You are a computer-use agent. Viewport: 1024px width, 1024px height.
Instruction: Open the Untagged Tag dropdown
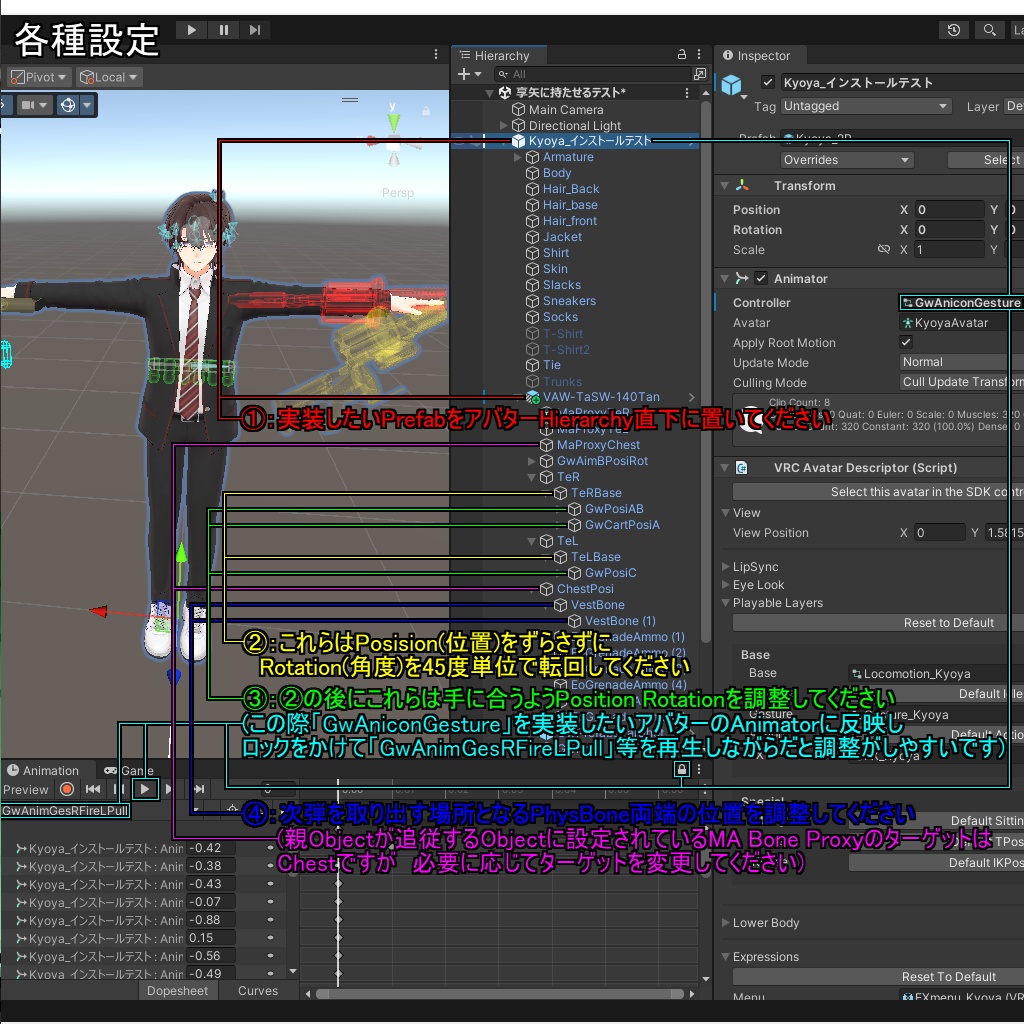(865, 106)
